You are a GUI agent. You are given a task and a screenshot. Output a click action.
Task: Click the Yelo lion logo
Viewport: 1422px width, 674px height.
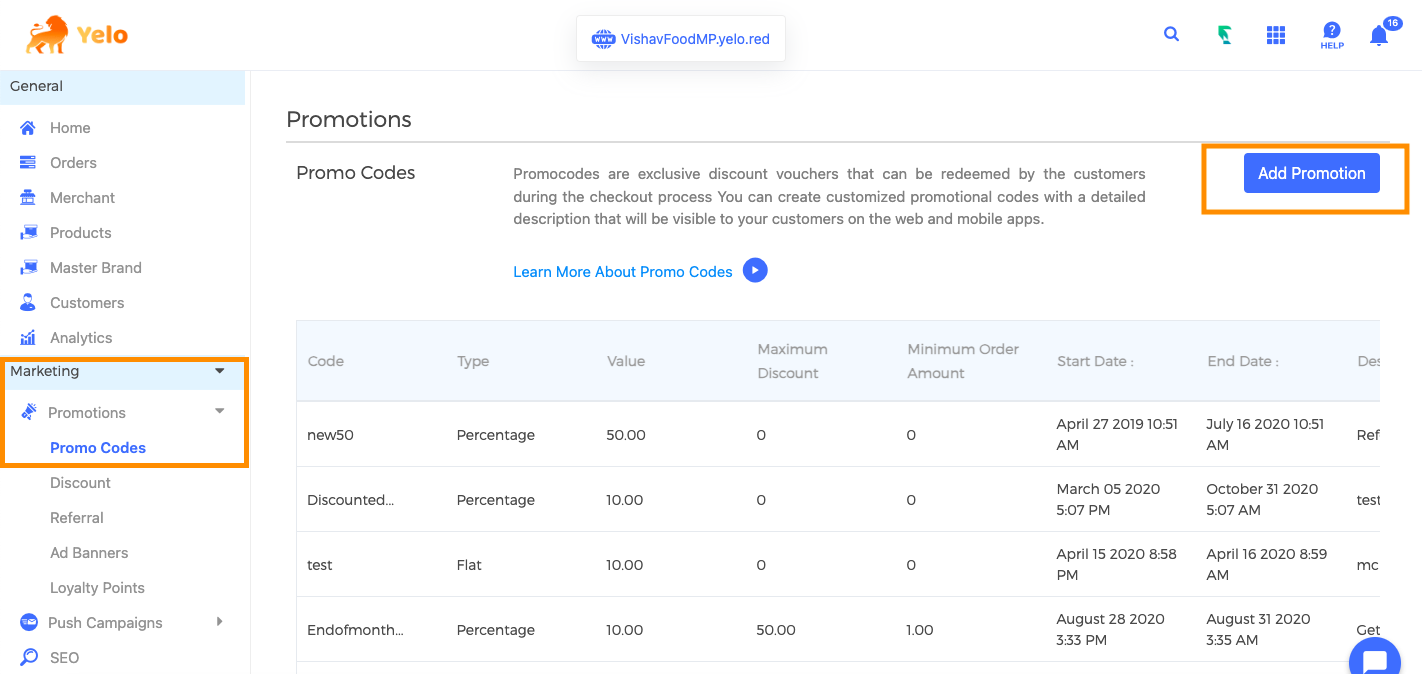point(77,35)
